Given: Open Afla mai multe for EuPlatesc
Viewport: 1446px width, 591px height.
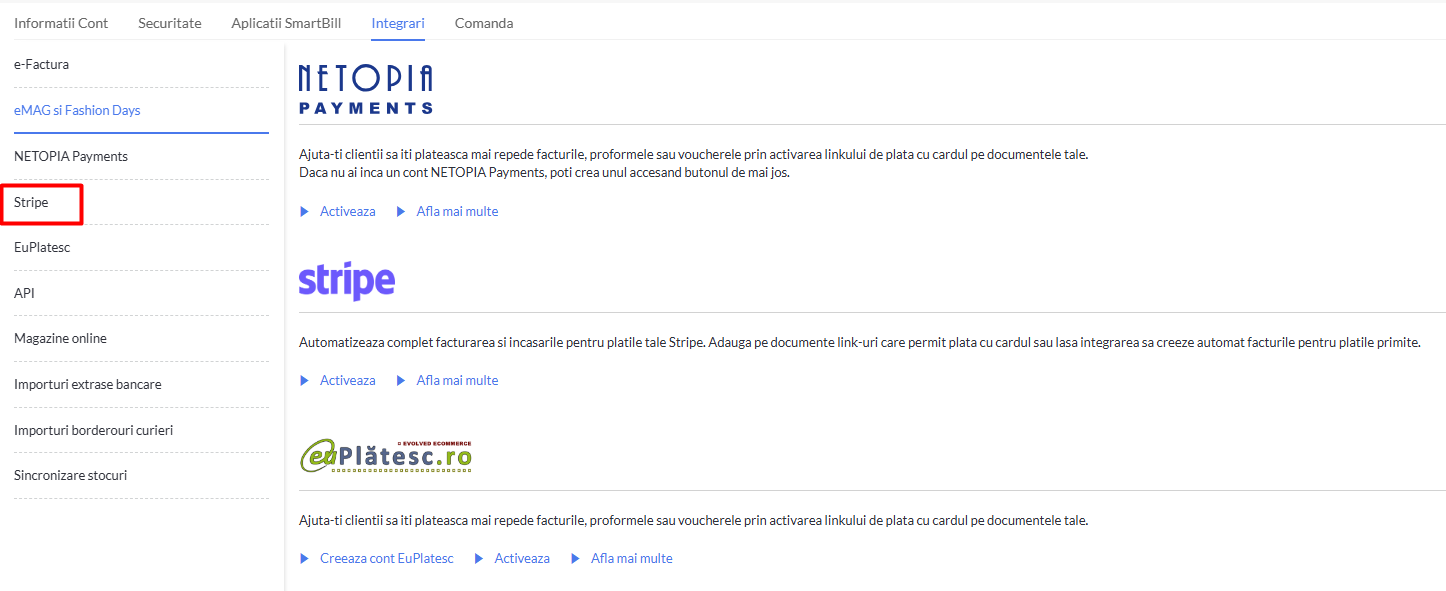Looking at the screenshot, I should click(632, 559).
